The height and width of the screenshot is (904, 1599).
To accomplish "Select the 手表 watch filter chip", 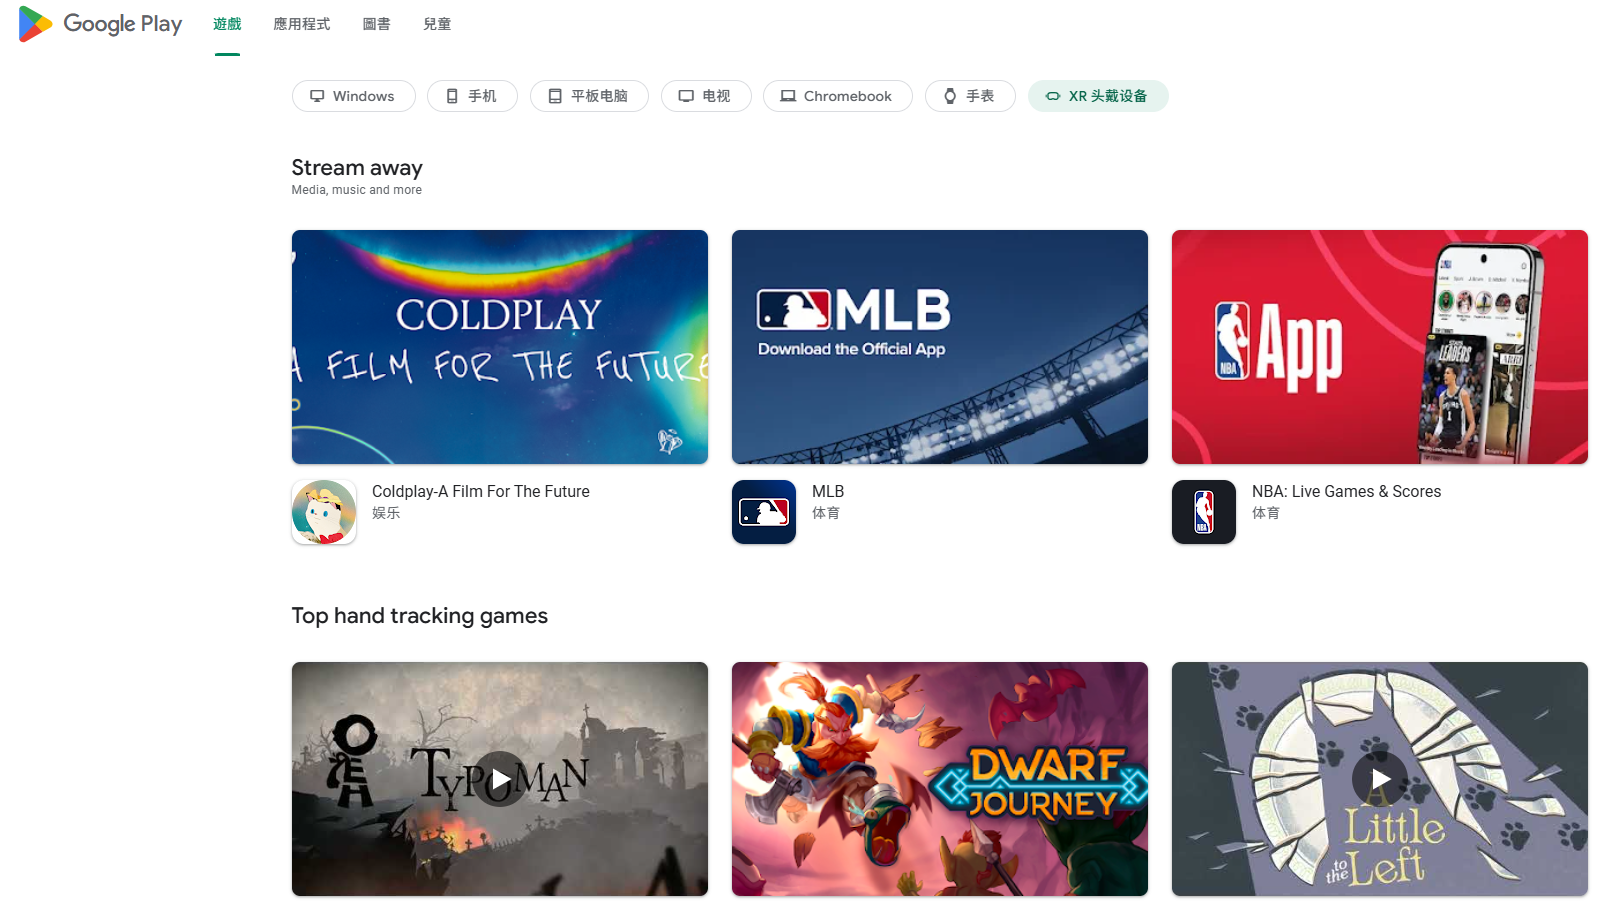I will pyautogui.click(x=970, y=96).
